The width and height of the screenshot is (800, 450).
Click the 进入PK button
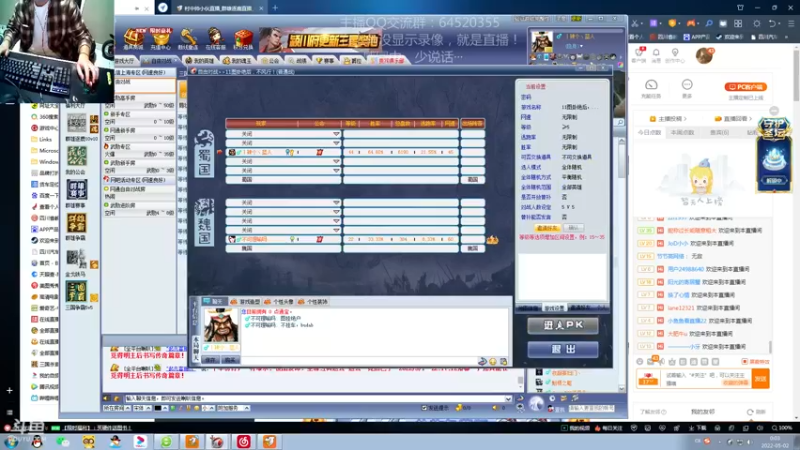[x=563, y=325]
